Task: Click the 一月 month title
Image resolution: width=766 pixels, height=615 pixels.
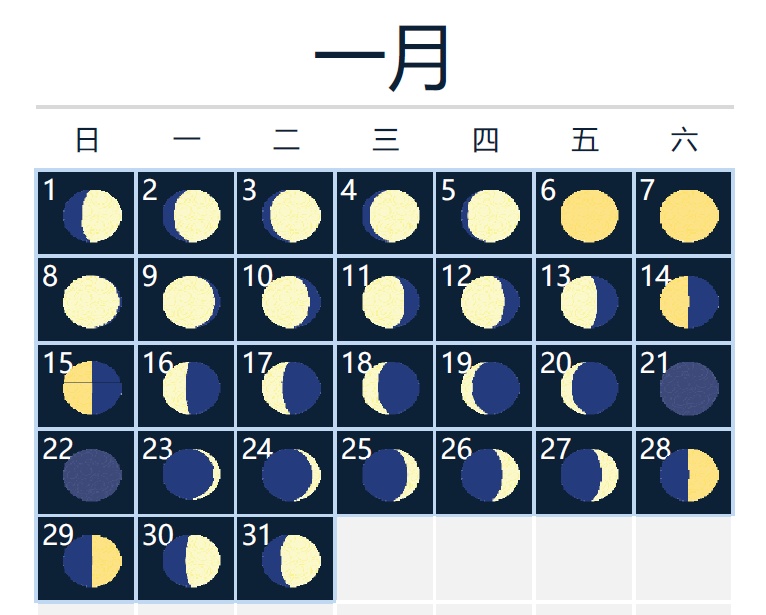Action: 384,58
